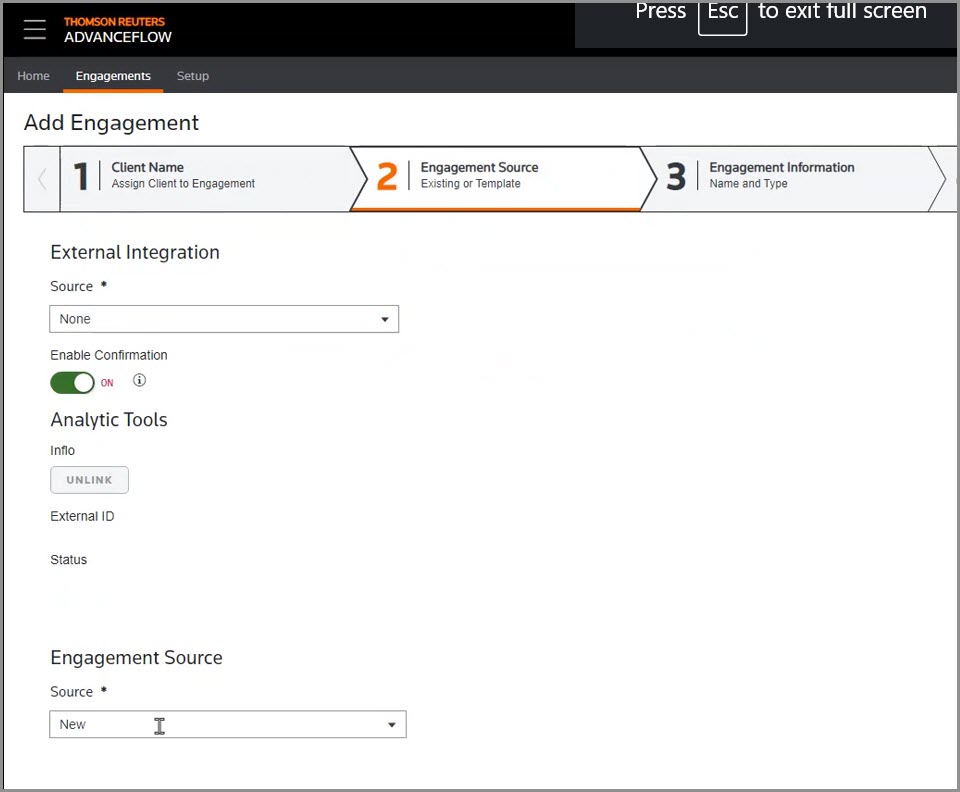Image resolution: width=960 pixels, height=792 pixels.
Task: Open the hamburger navigation menu
Action: coord(34,29)
